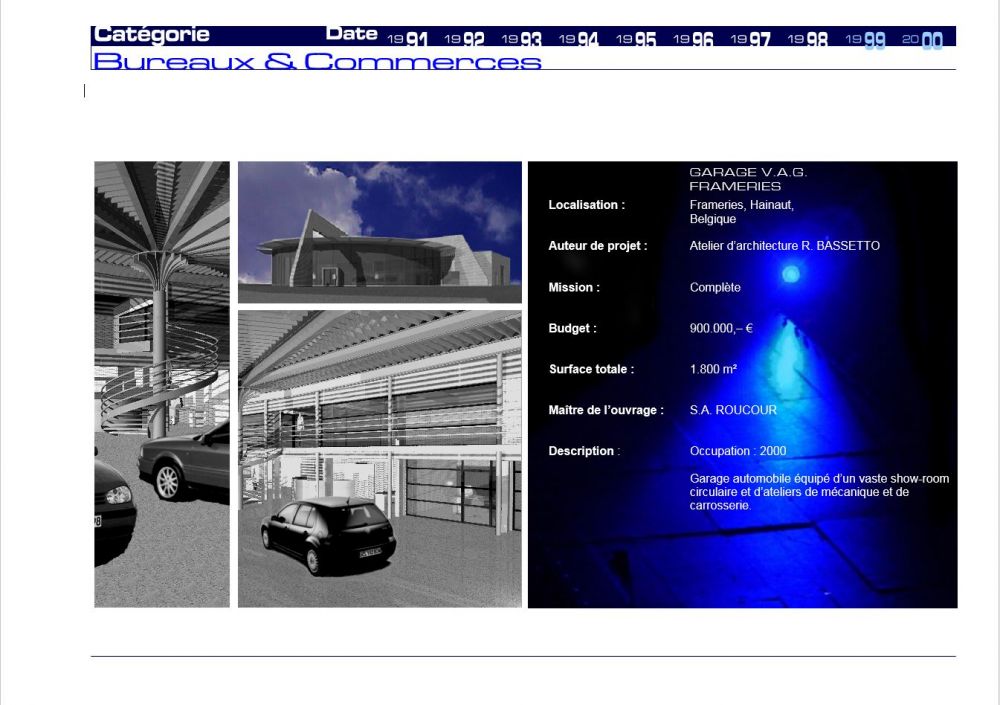Click the 1.800 m² value
The image size is (1000, 705).
pyautogui.click(x=714, y=369)
